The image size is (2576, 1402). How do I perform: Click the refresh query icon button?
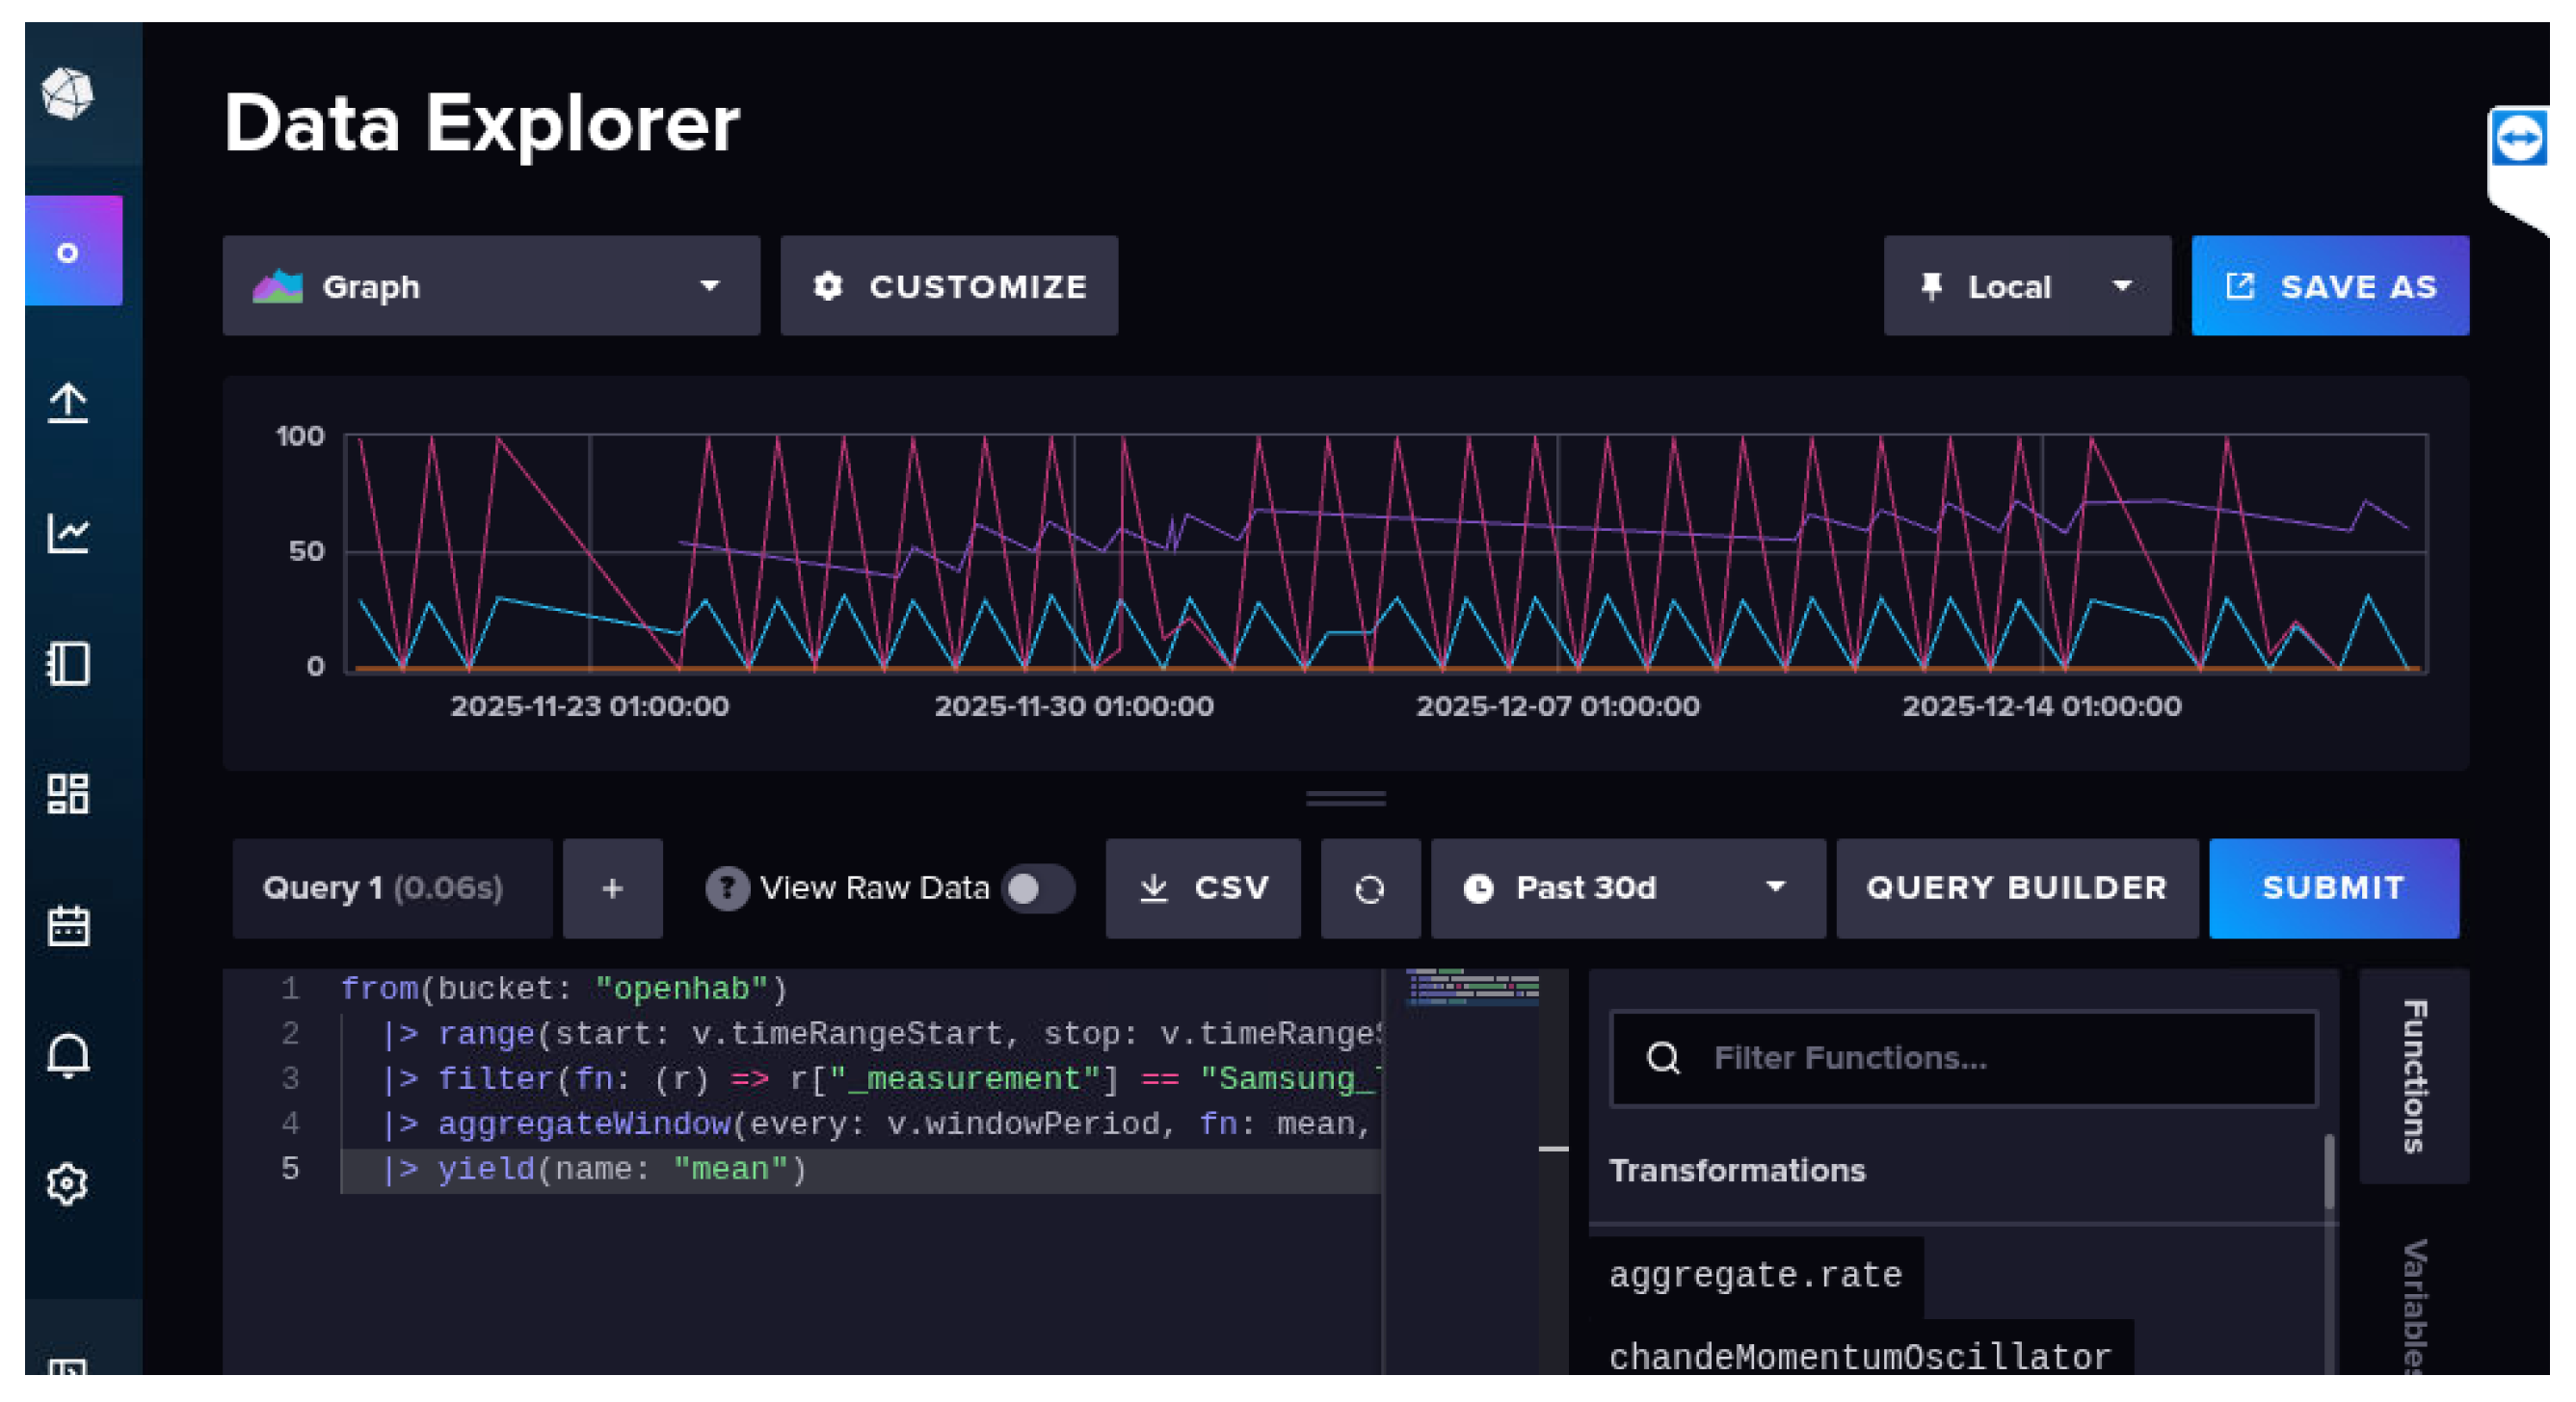[x=1369, y=888]
